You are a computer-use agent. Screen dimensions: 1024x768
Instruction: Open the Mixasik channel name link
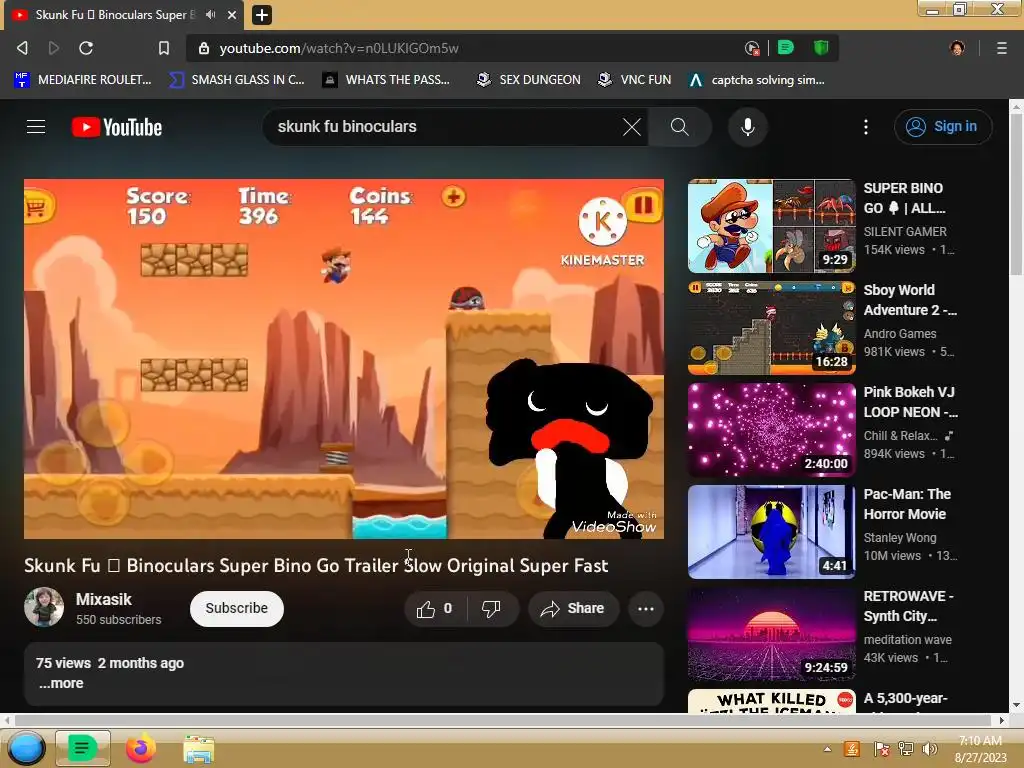tap(104, 599)
